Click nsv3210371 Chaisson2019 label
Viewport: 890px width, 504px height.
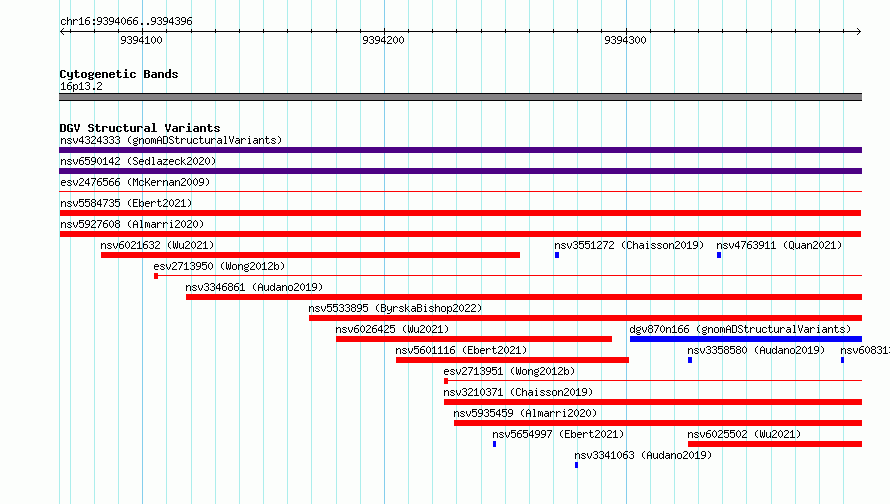click(x=518, y=392)
